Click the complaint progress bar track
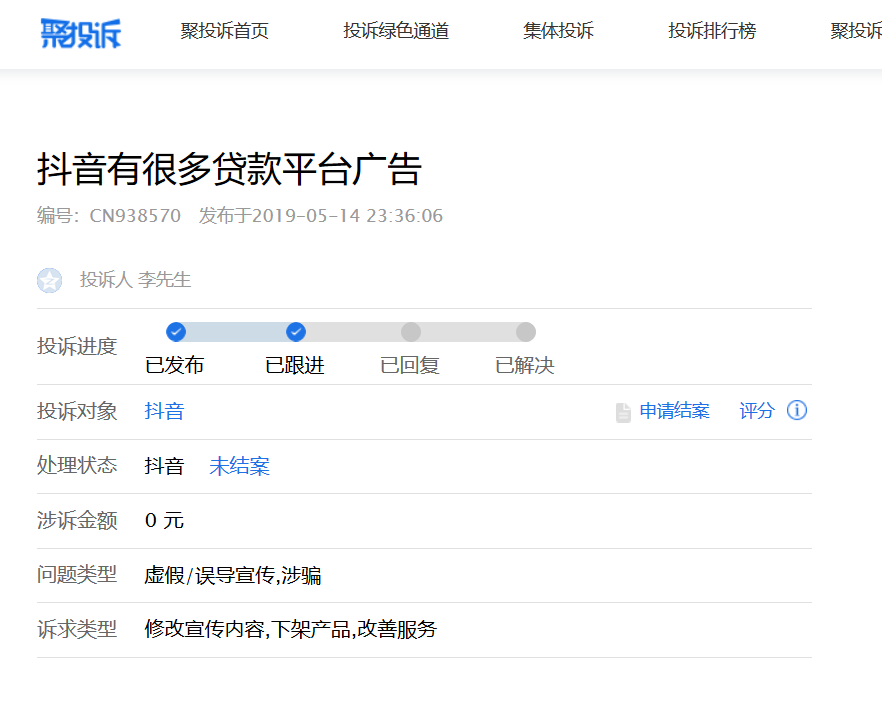Viewport: 882px width, 703px height. click(x=350, y=331)
